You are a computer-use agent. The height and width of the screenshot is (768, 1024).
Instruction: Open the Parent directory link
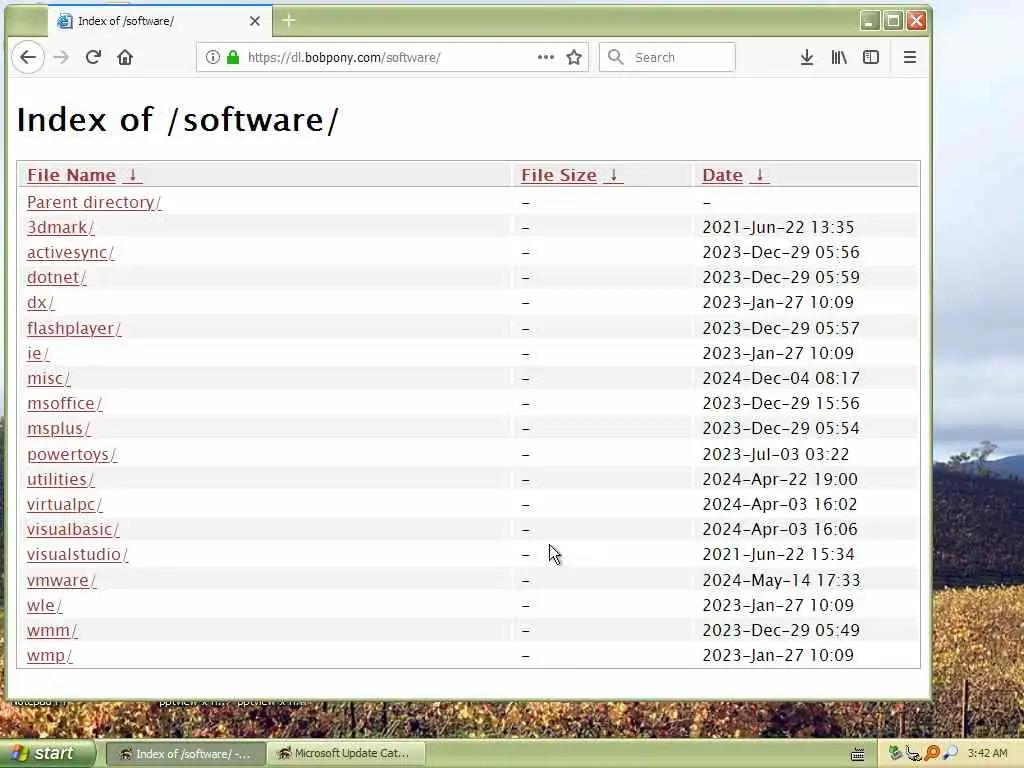click(94, 202)
